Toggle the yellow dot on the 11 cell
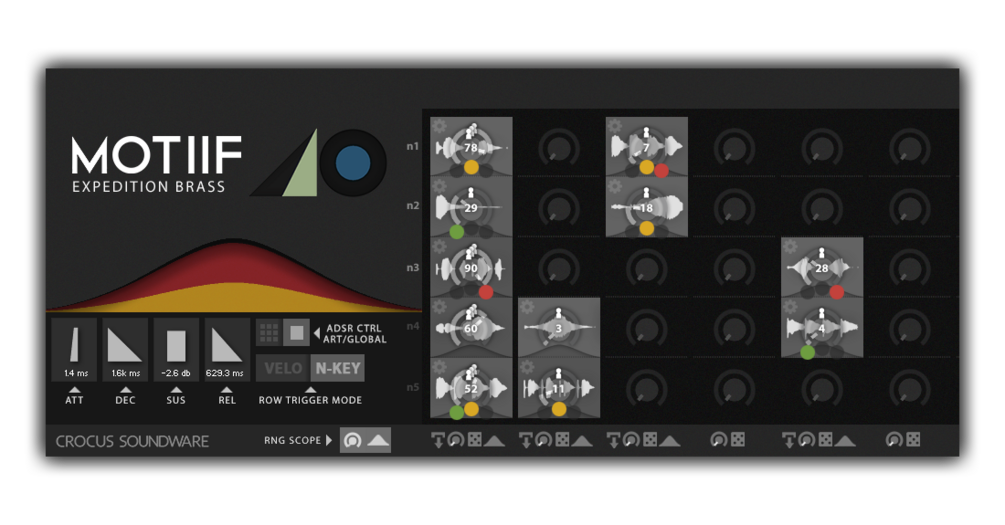Image resolution: width=1005 pixels, height=525 pixels. click(x=559, y=409)
